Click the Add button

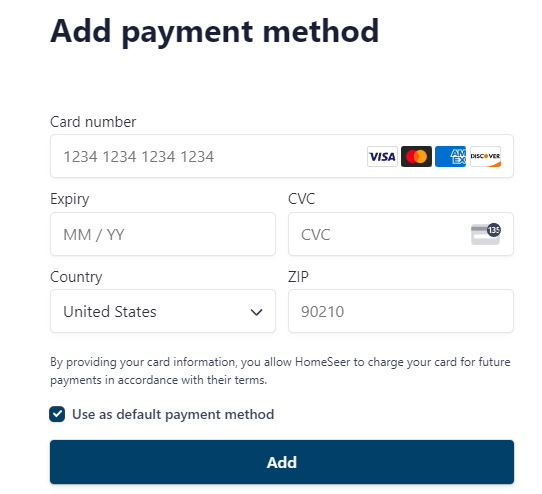click(x=282, y=462)
